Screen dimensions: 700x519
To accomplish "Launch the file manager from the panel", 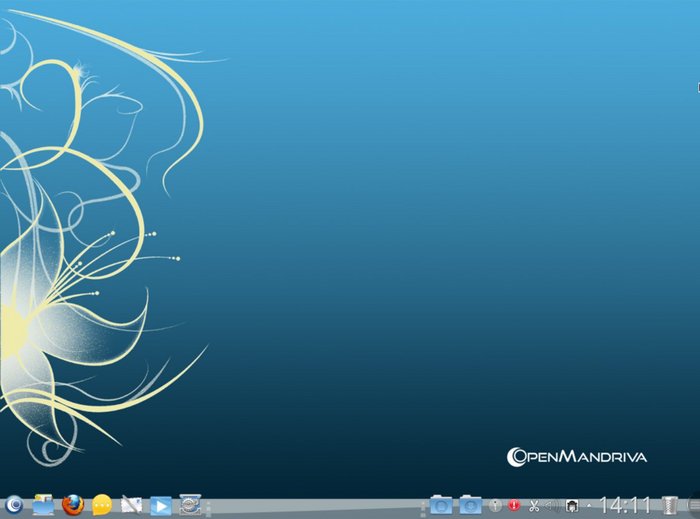I will (43, 506).
